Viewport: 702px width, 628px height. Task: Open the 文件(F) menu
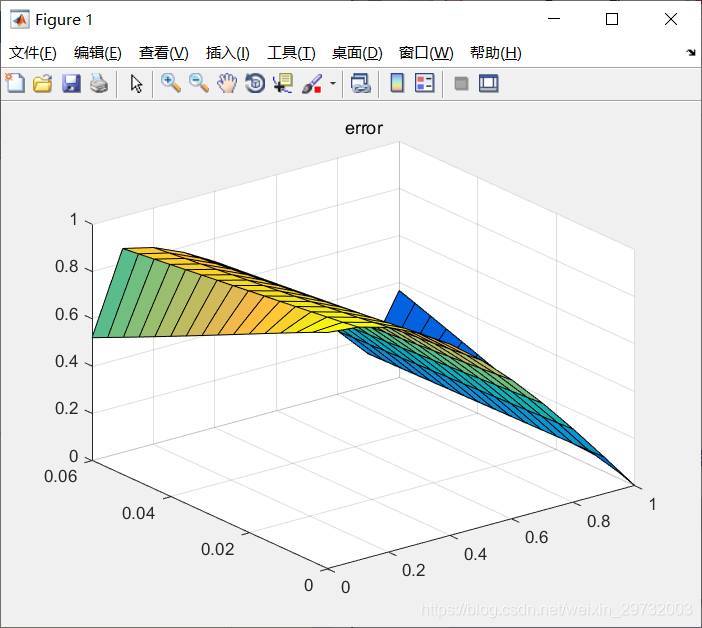(x=33, y=53)
